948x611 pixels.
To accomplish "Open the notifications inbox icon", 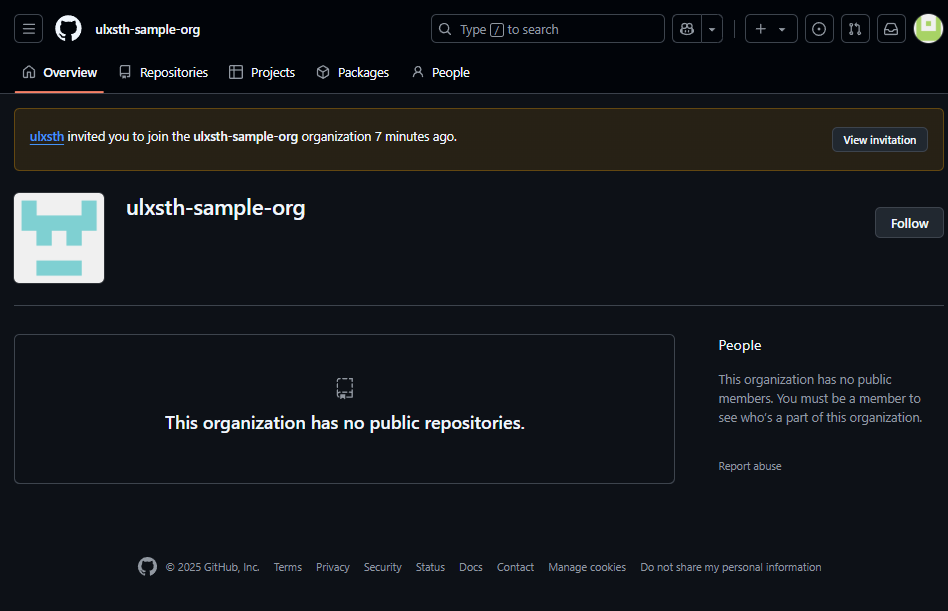I will pyautogui.click(x=891, y=29).
